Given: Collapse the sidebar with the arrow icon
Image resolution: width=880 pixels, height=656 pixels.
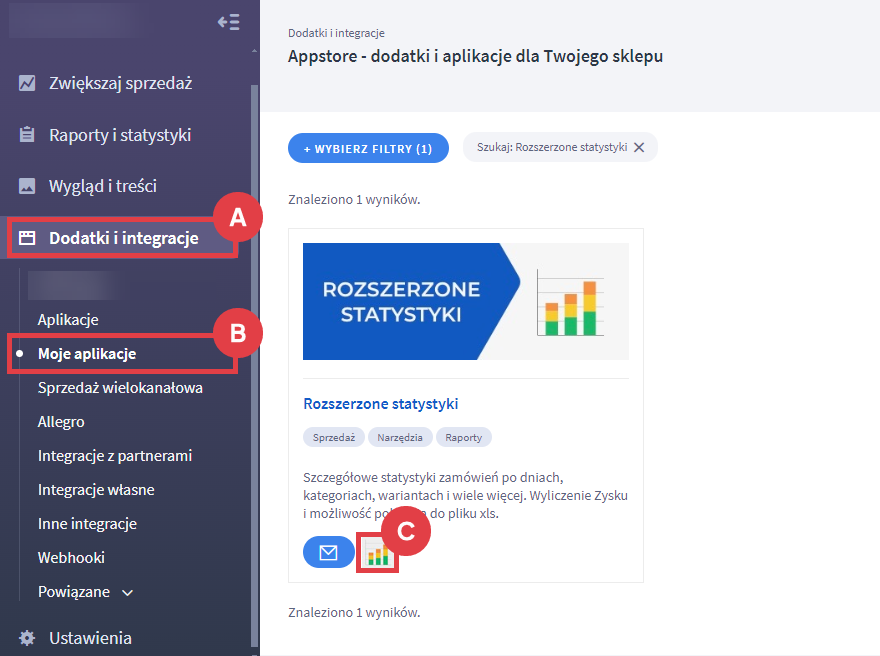Looking at the screenshot, I should (228, 22).
